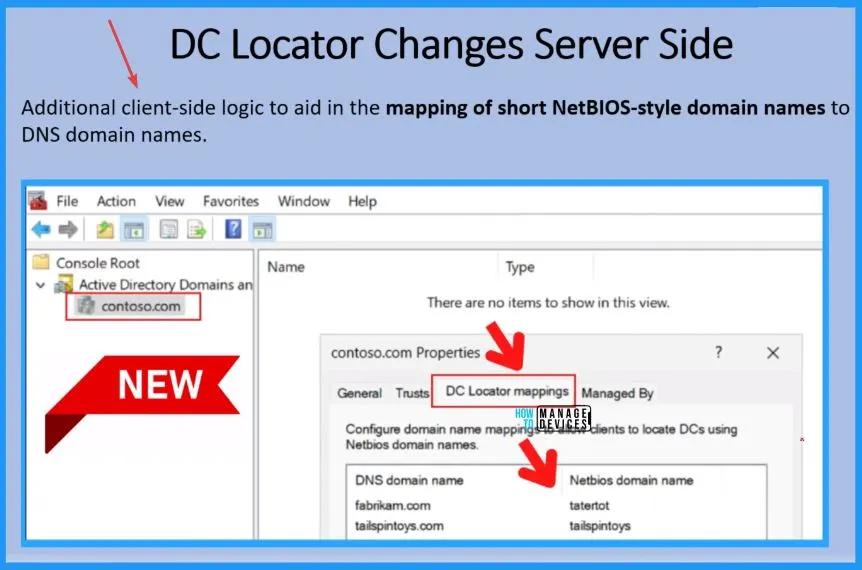Click the Active Directory Domains node icon
The image size is (862, 570).
tap(64, 284)
